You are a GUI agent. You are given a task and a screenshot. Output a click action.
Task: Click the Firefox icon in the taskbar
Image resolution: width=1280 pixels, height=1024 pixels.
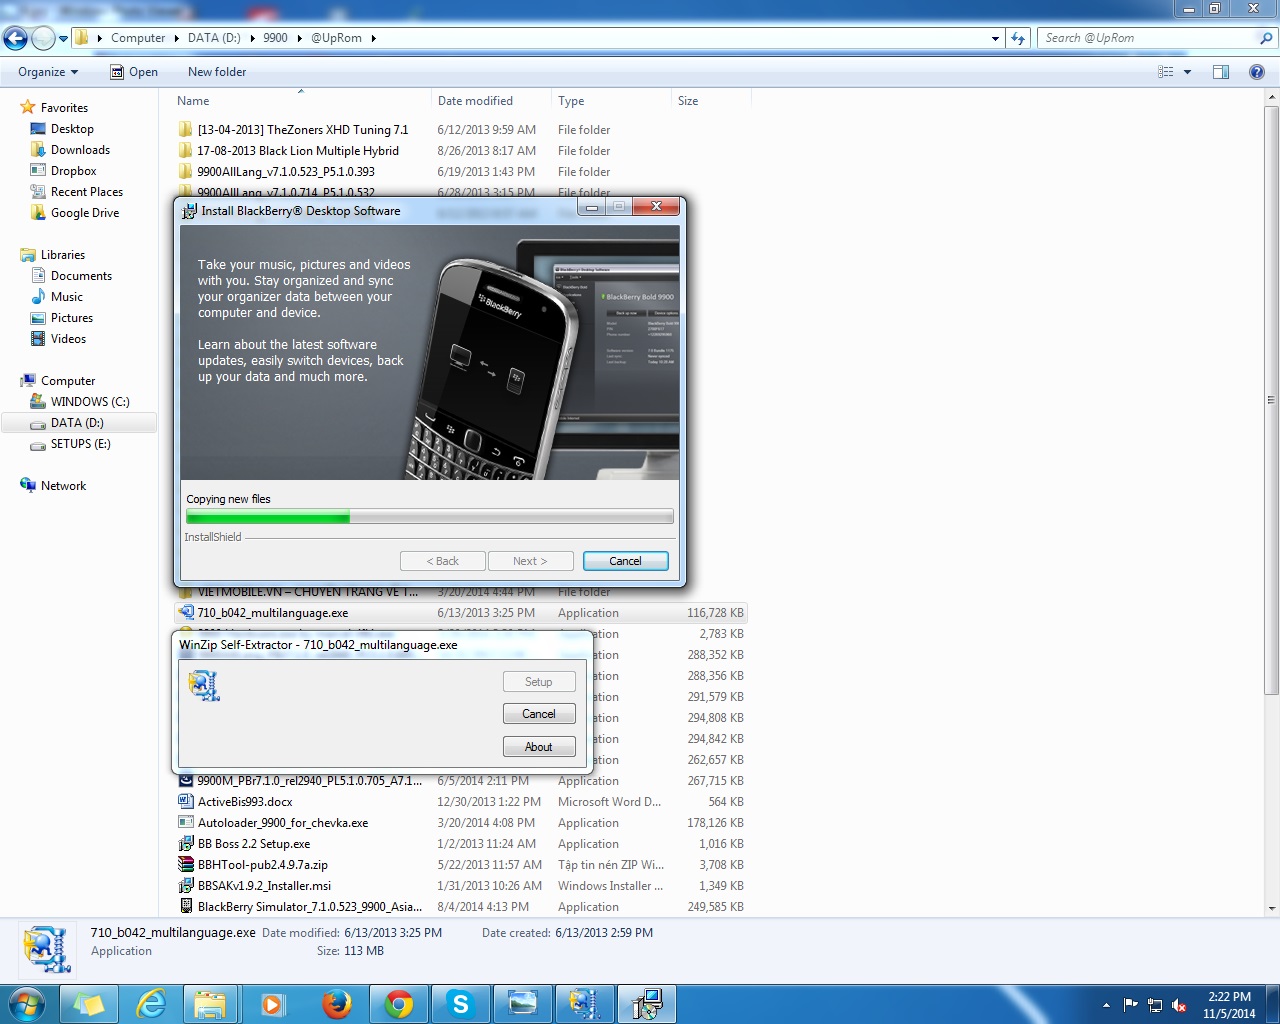click(x=337, y=1004)
